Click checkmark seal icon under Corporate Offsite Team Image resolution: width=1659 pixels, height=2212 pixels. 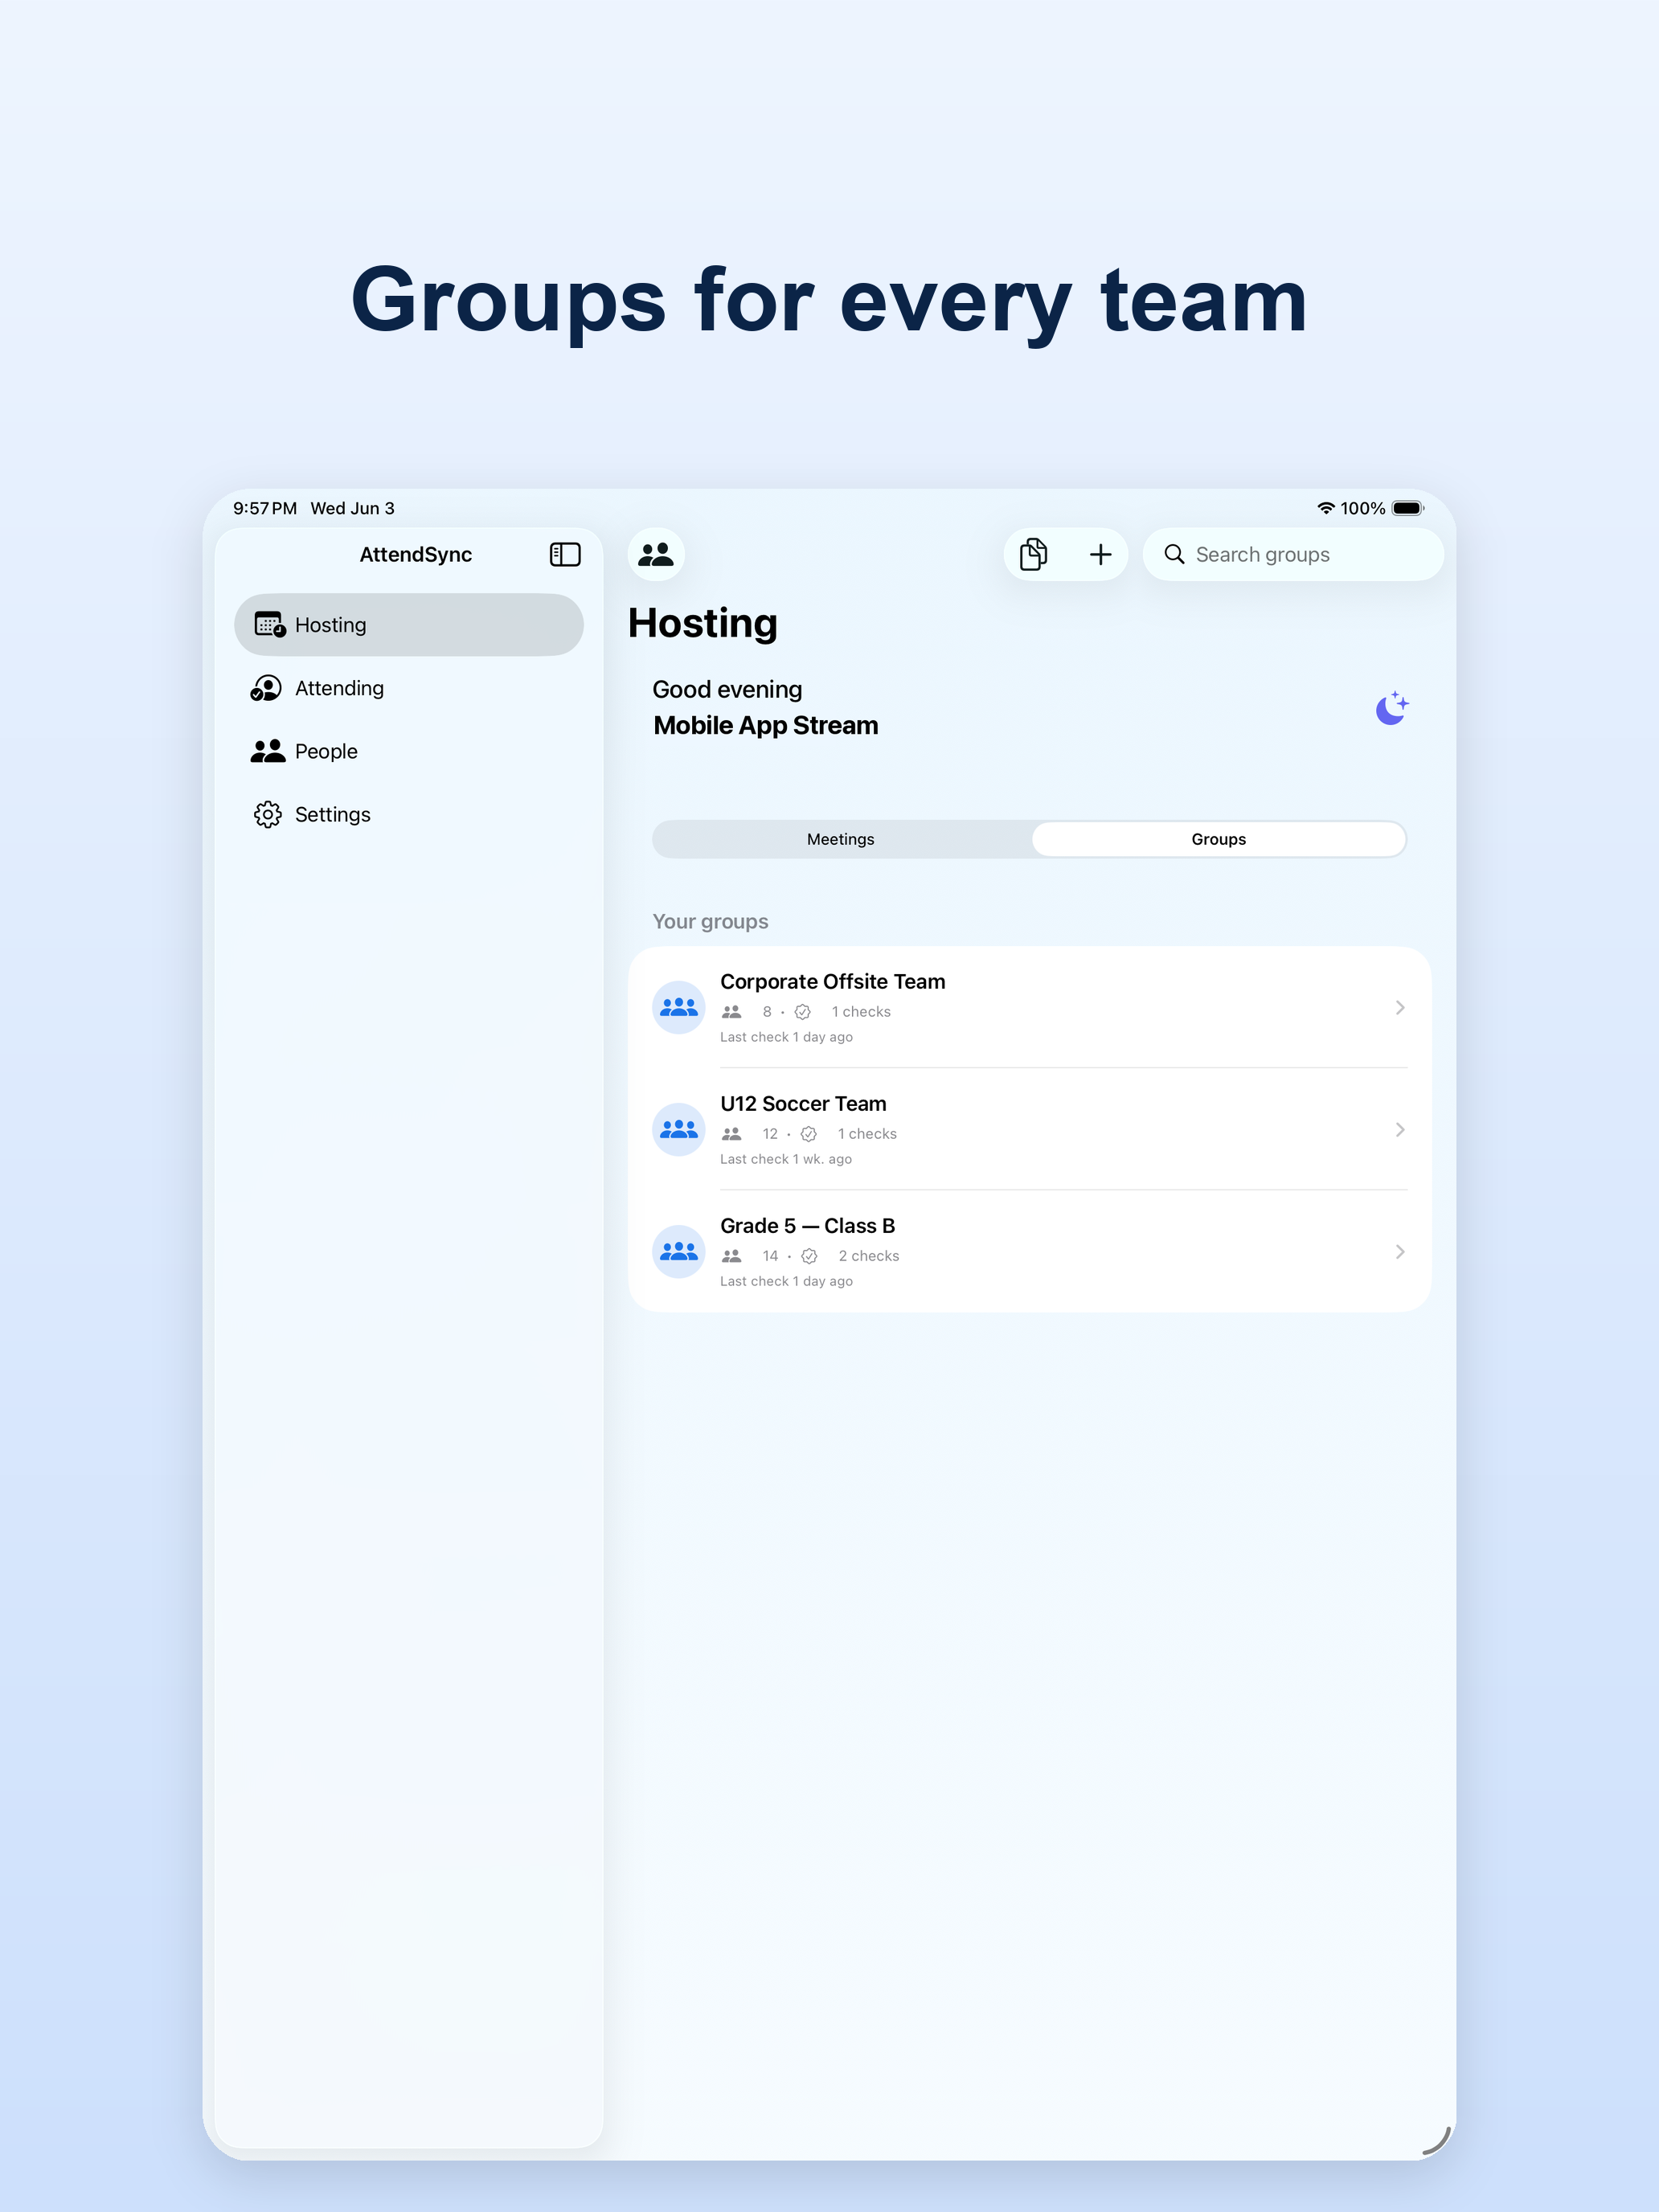(802, 1012)
